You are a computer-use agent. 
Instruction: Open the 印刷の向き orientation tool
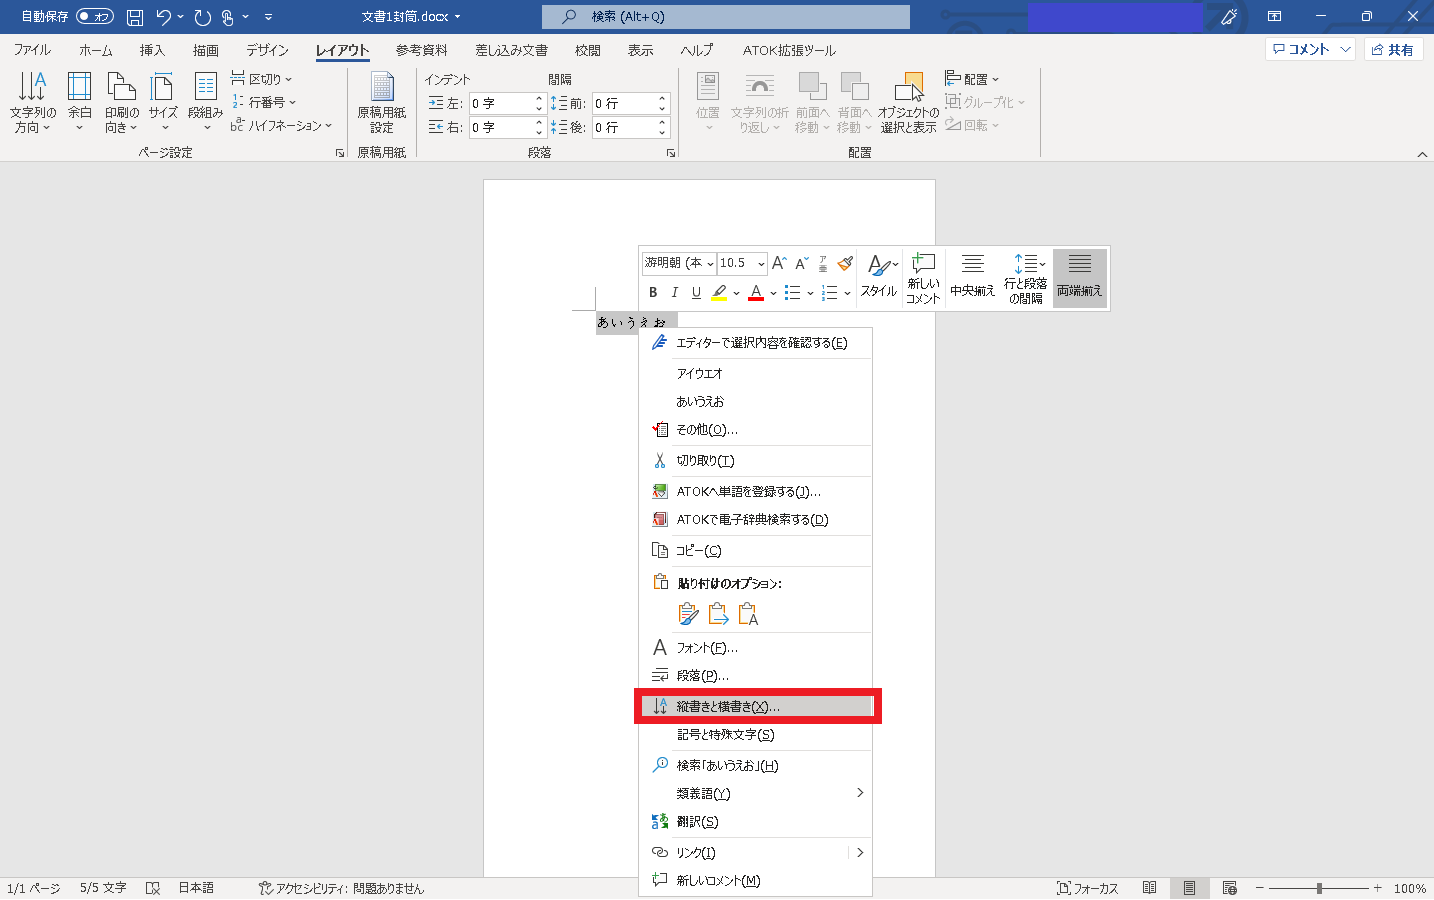122,102
